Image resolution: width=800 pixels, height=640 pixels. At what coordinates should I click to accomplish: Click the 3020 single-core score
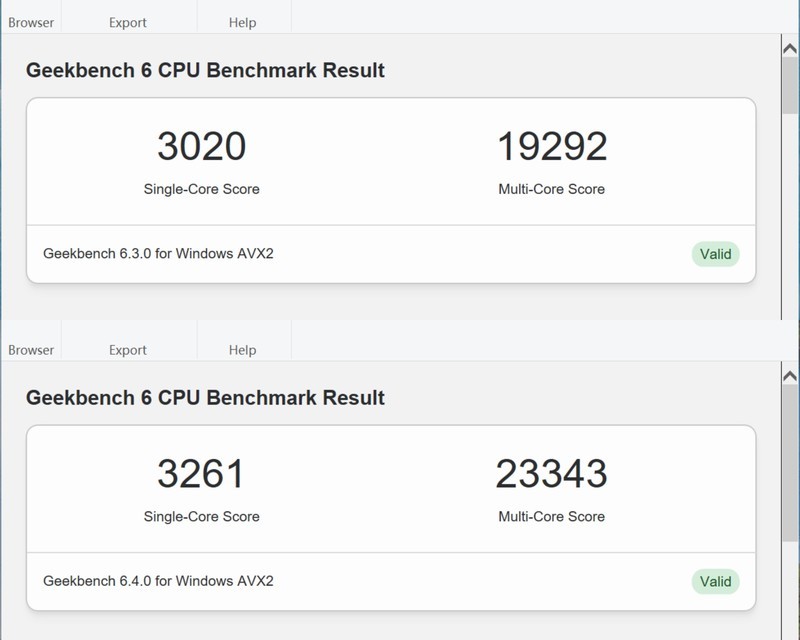(x=201, y=147)
